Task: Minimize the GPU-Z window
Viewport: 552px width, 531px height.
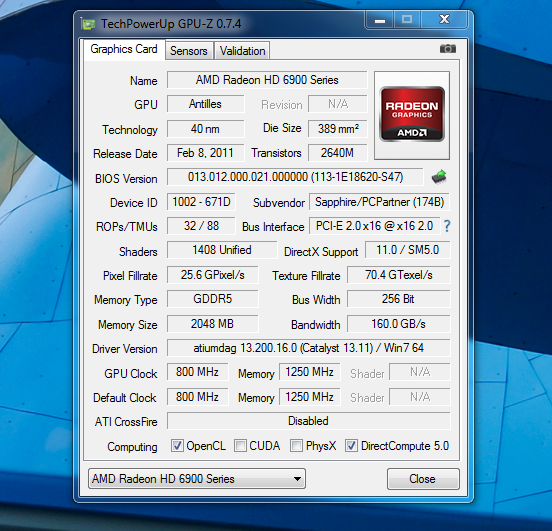Action: tap(380, 20)
